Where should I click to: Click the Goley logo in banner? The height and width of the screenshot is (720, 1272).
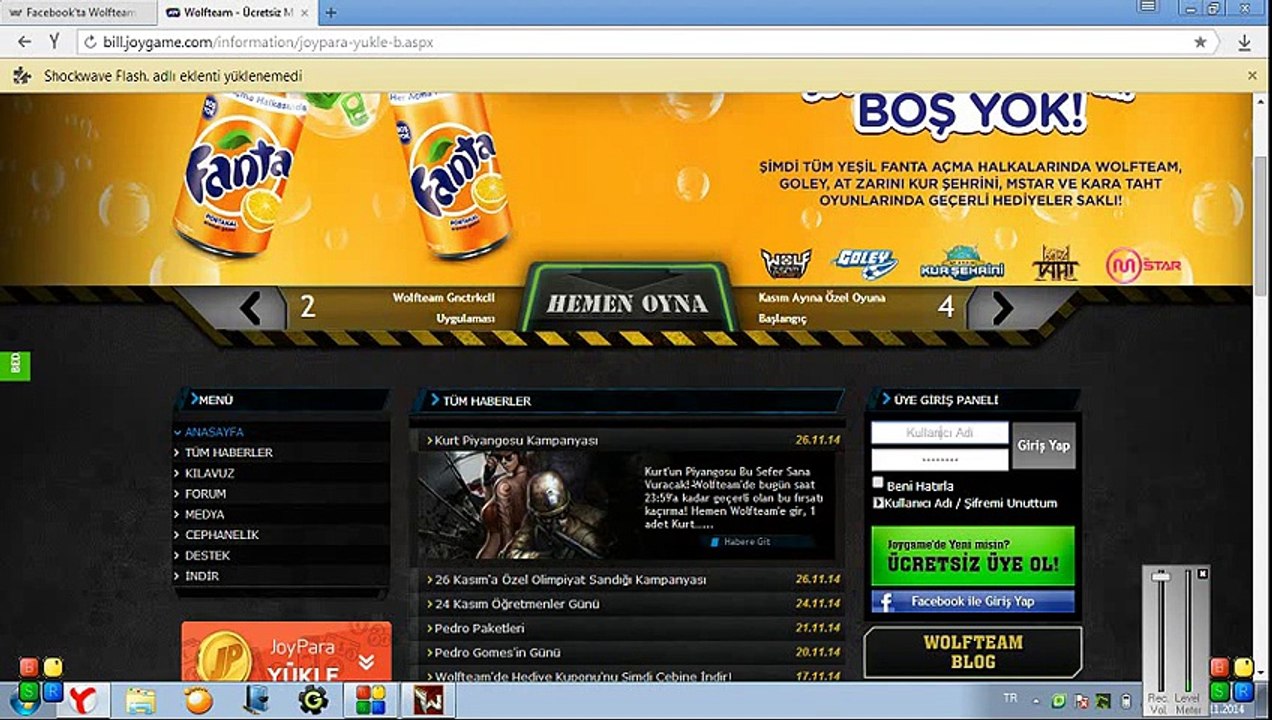(864, 264)
